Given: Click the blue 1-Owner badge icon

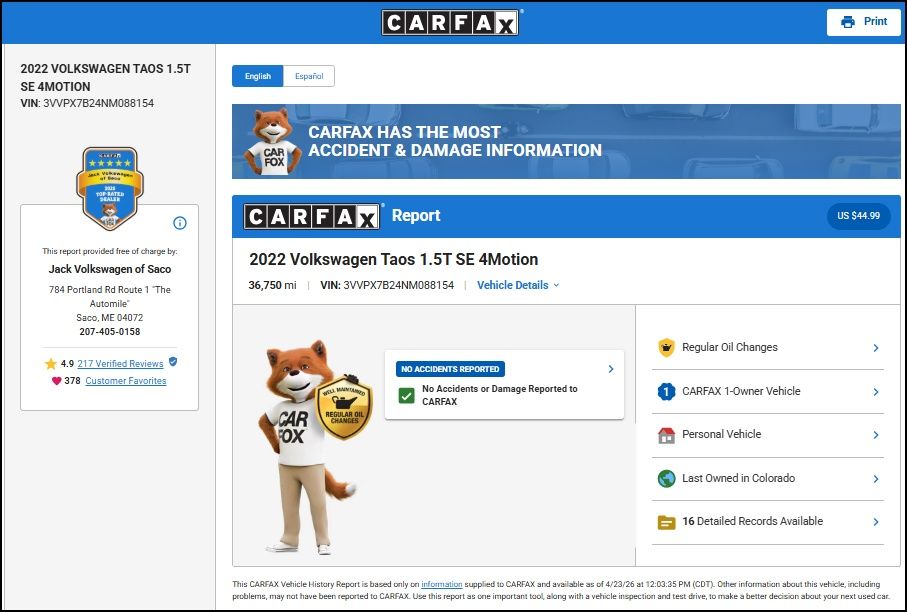Looking at the screenshot, I should 666,392.
